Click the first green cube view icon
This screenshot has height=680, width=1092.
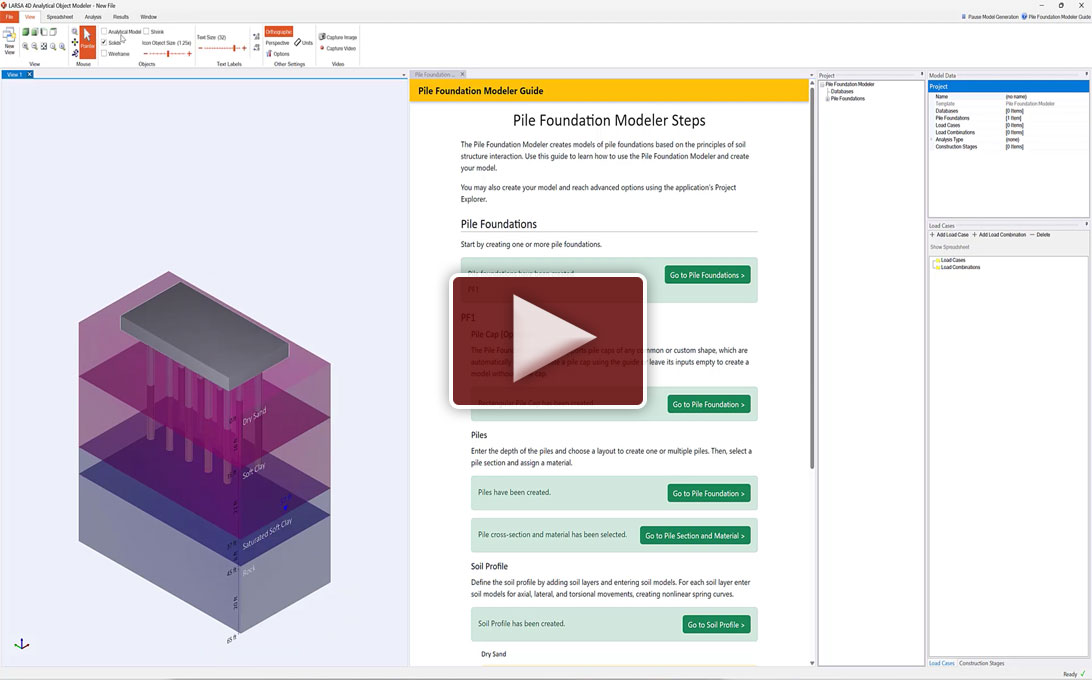tap(25, 32)
